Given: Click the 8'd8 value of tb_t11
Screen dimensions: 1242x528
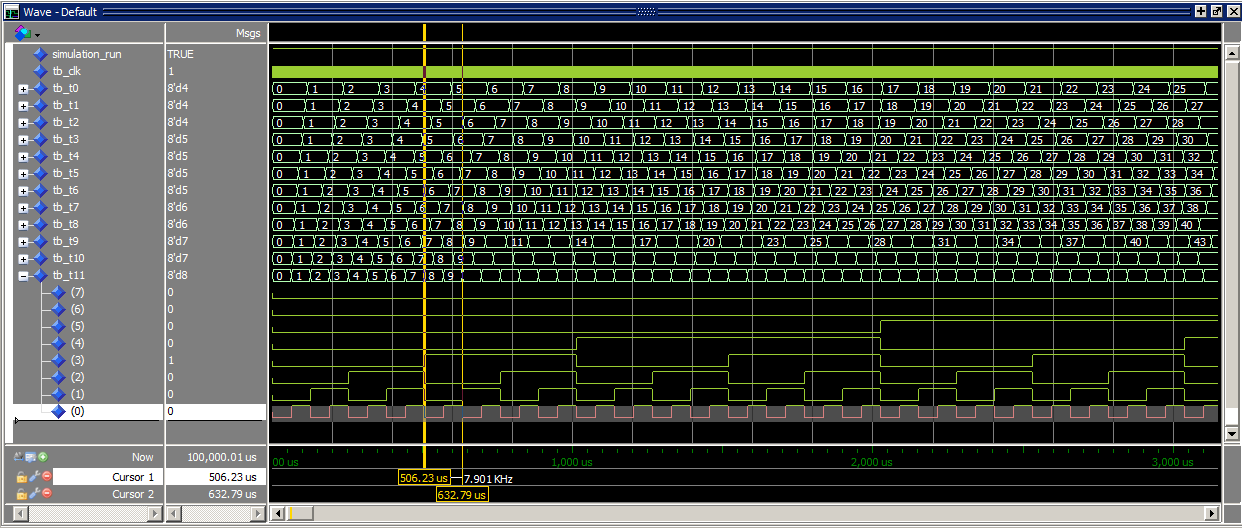Looking at the screenshot, I should click(x=178, y=275).
